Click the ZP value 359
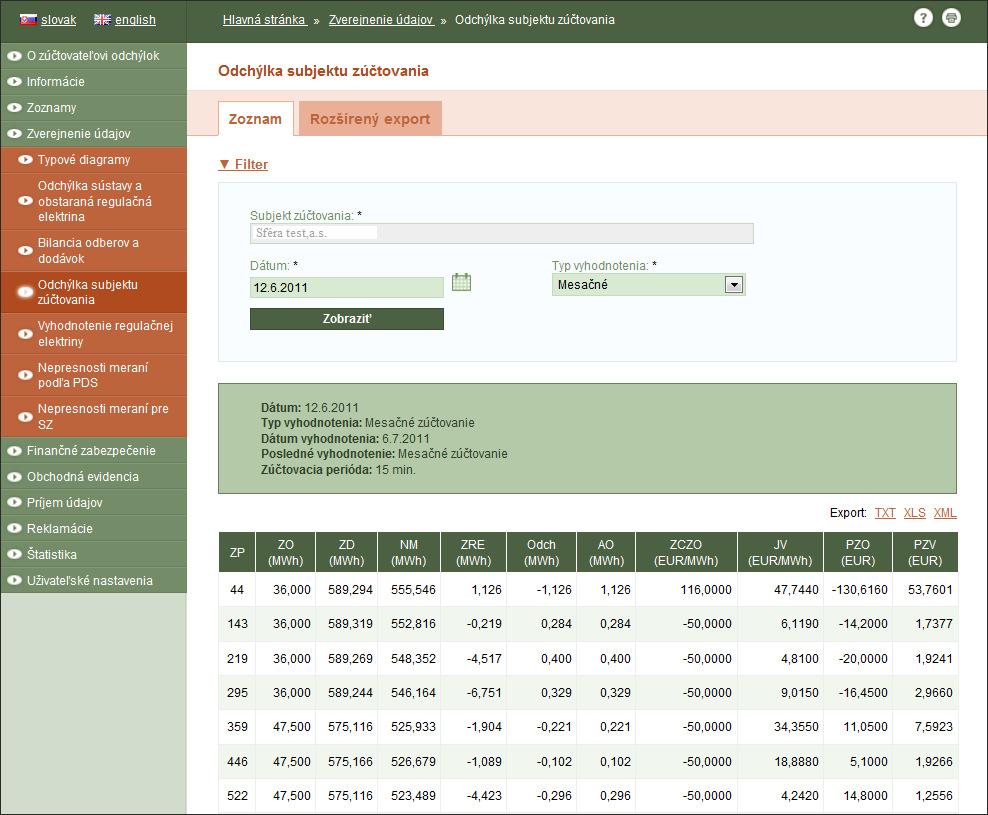 pyautogui.click(x=237, y=727)
